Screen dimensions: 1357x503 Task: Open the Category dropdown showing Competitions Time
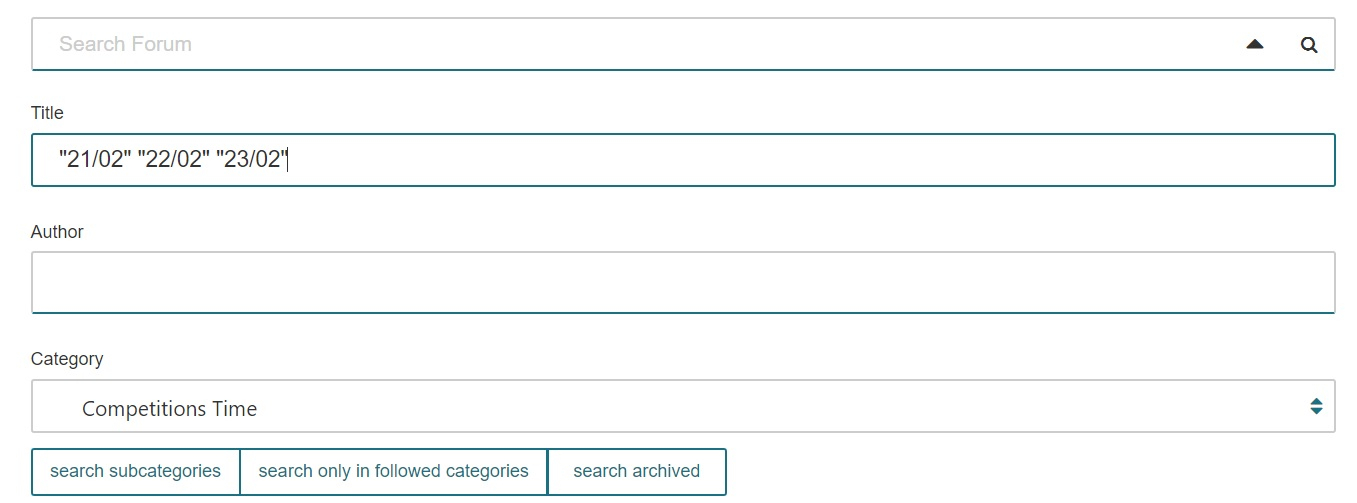pyautogui.click(x=683, y=406)
